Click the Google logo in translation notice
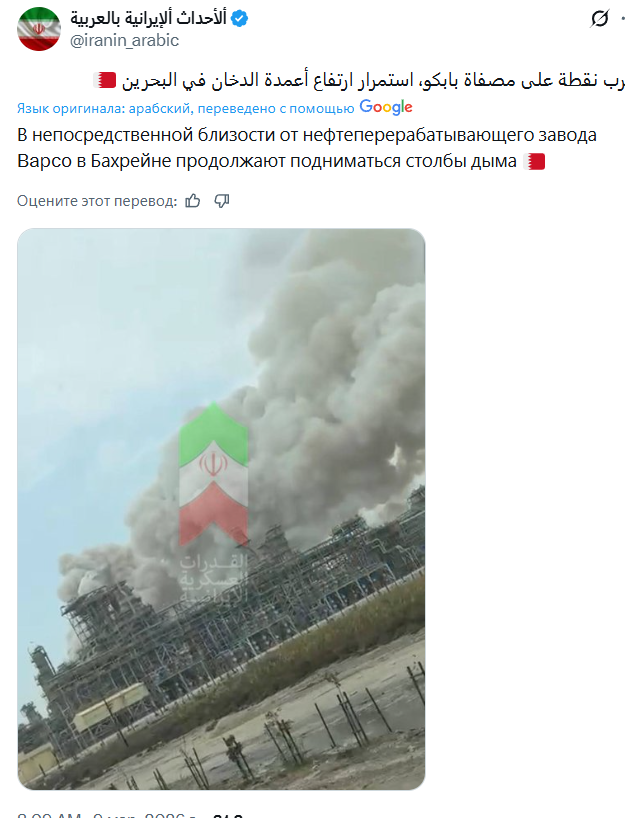Image resolution: width=625 pixels, height=818 pixels. coord(386,107)
